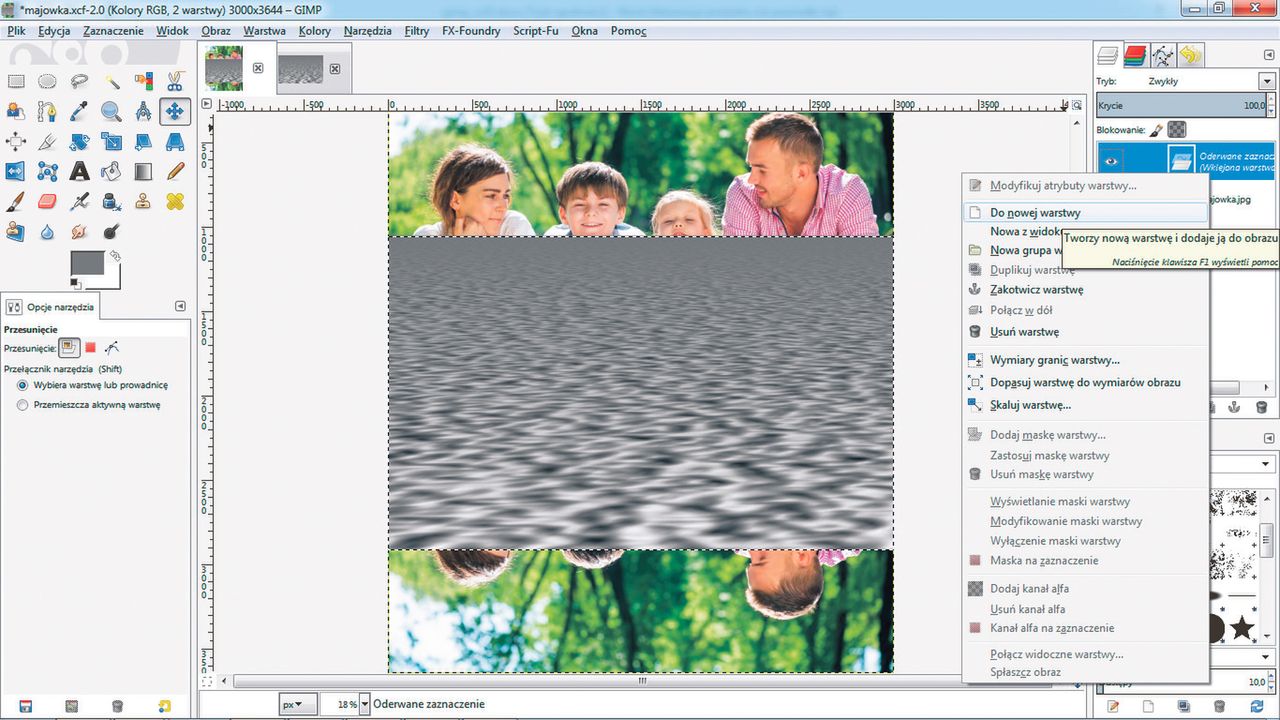Select the Fuzzy Select magic wand tool

pos(111,82)
